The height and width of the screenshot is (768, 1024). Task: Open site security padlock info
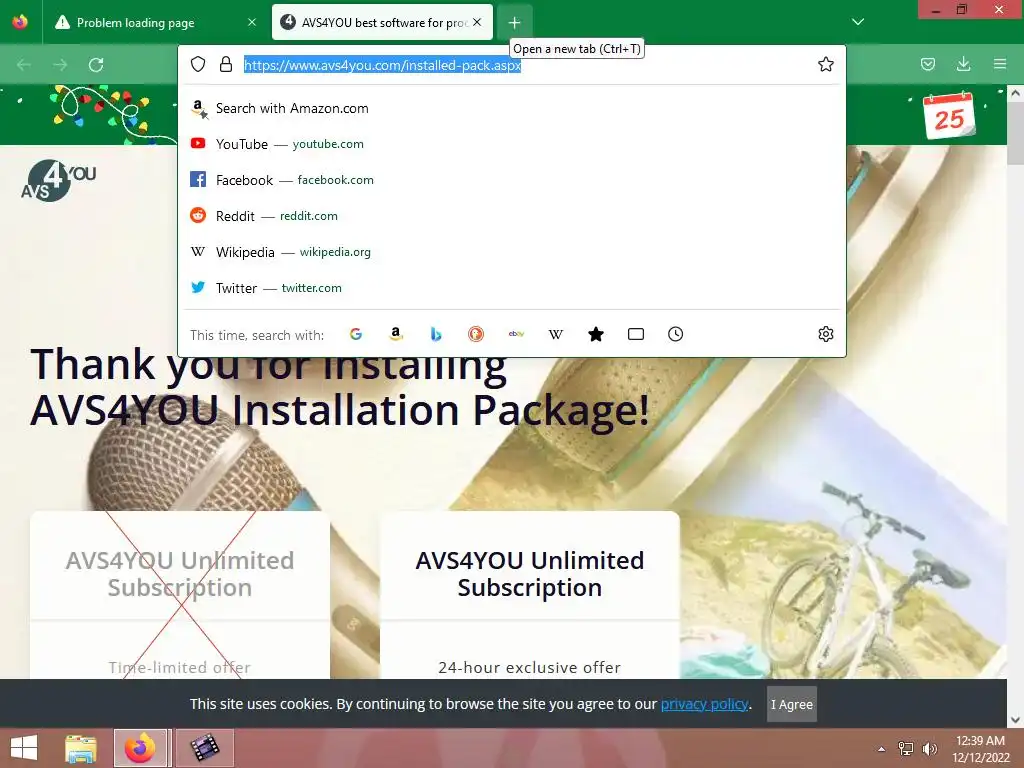226,64
